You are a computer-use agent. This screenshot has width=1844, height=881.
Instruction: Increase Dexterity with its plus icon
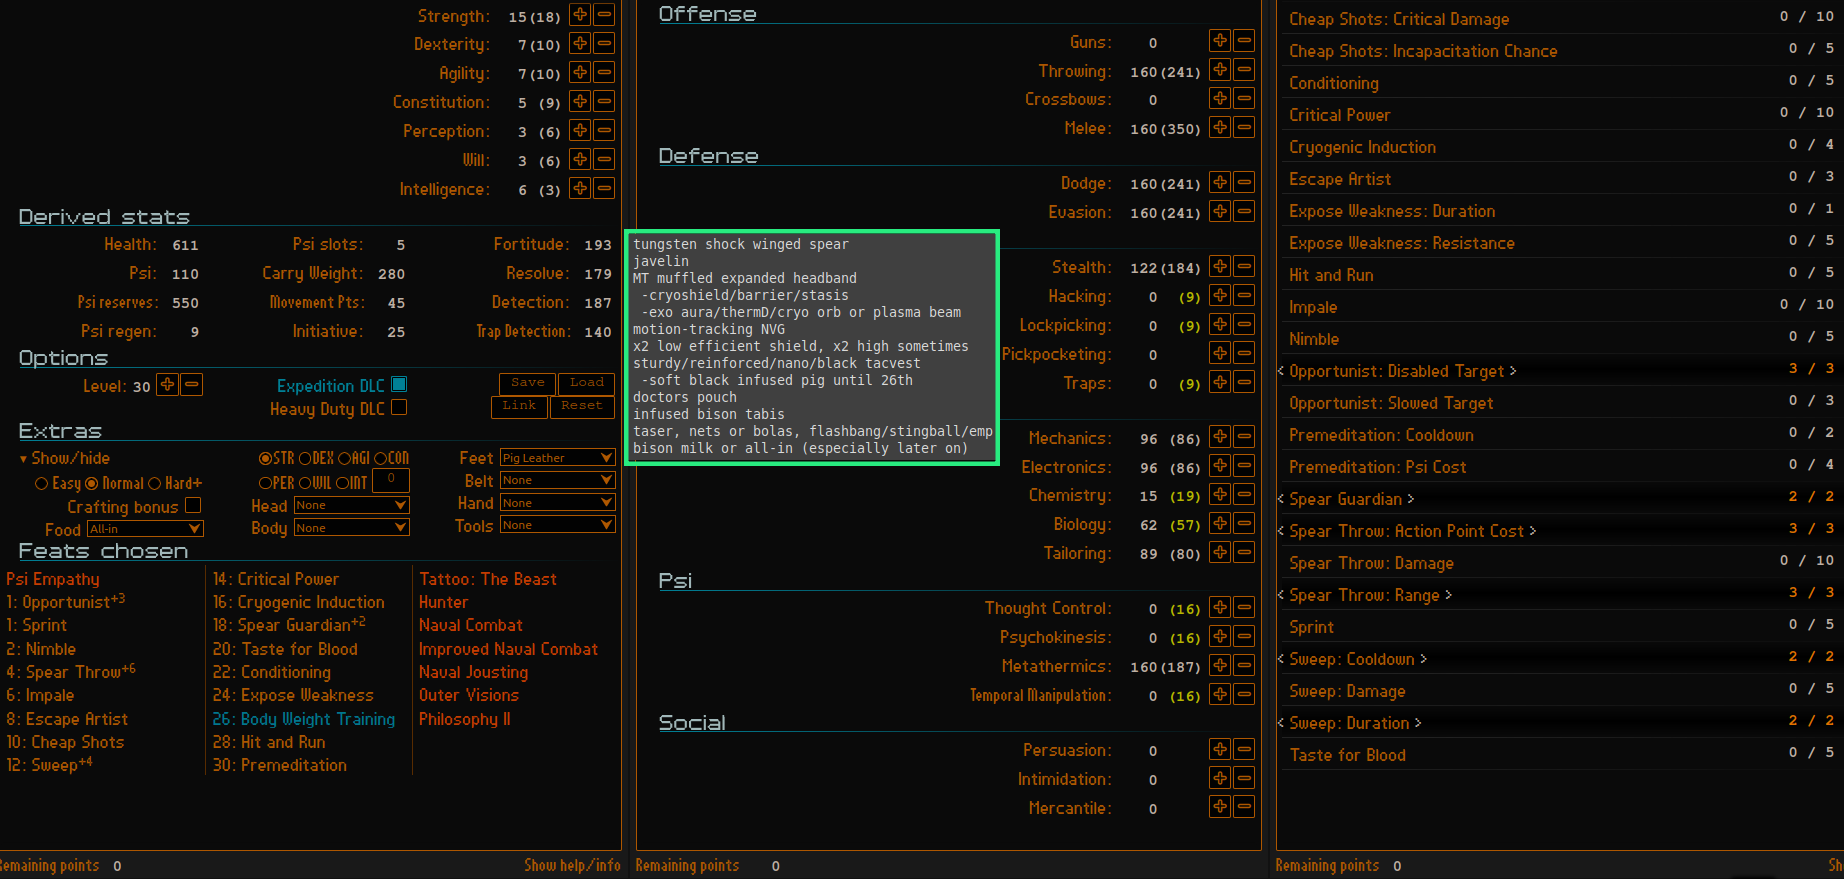[x=580, y=44]
